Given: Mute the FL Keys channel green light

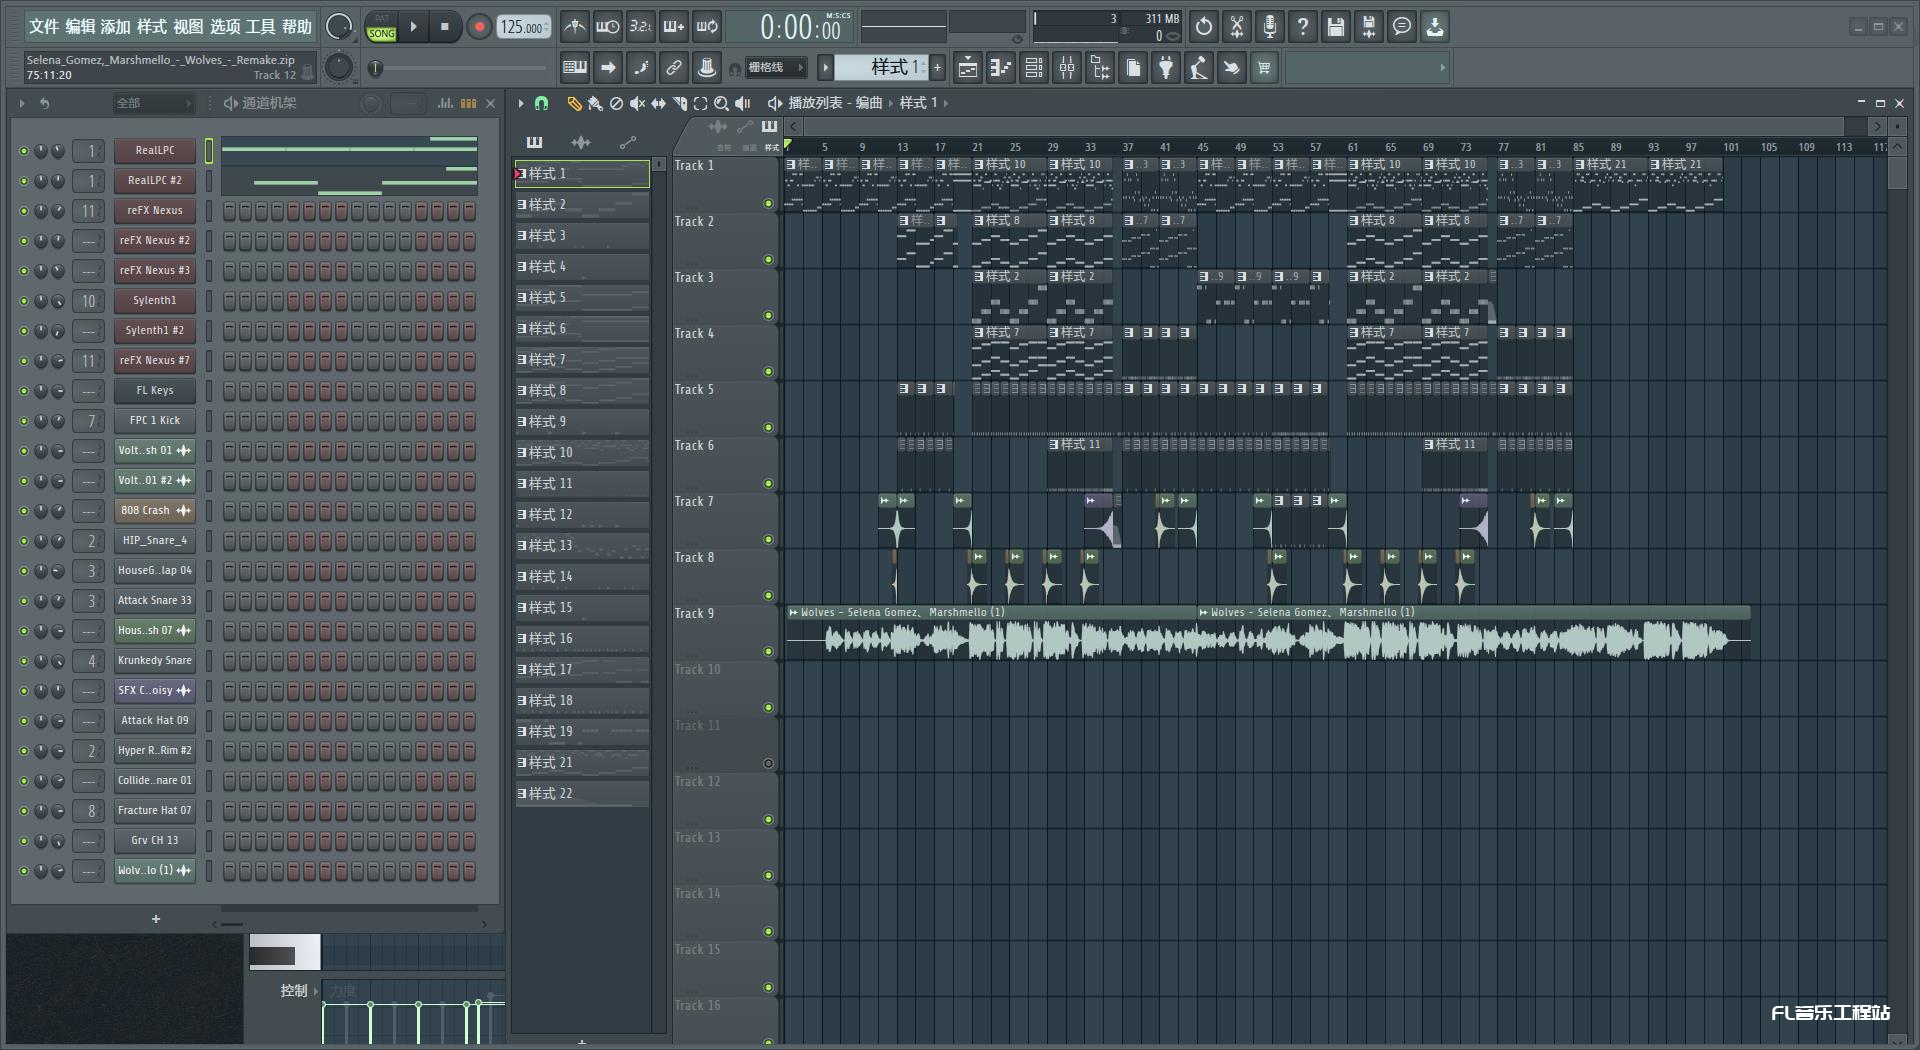Looking at the screenshot, I should [x=24, y=391].
